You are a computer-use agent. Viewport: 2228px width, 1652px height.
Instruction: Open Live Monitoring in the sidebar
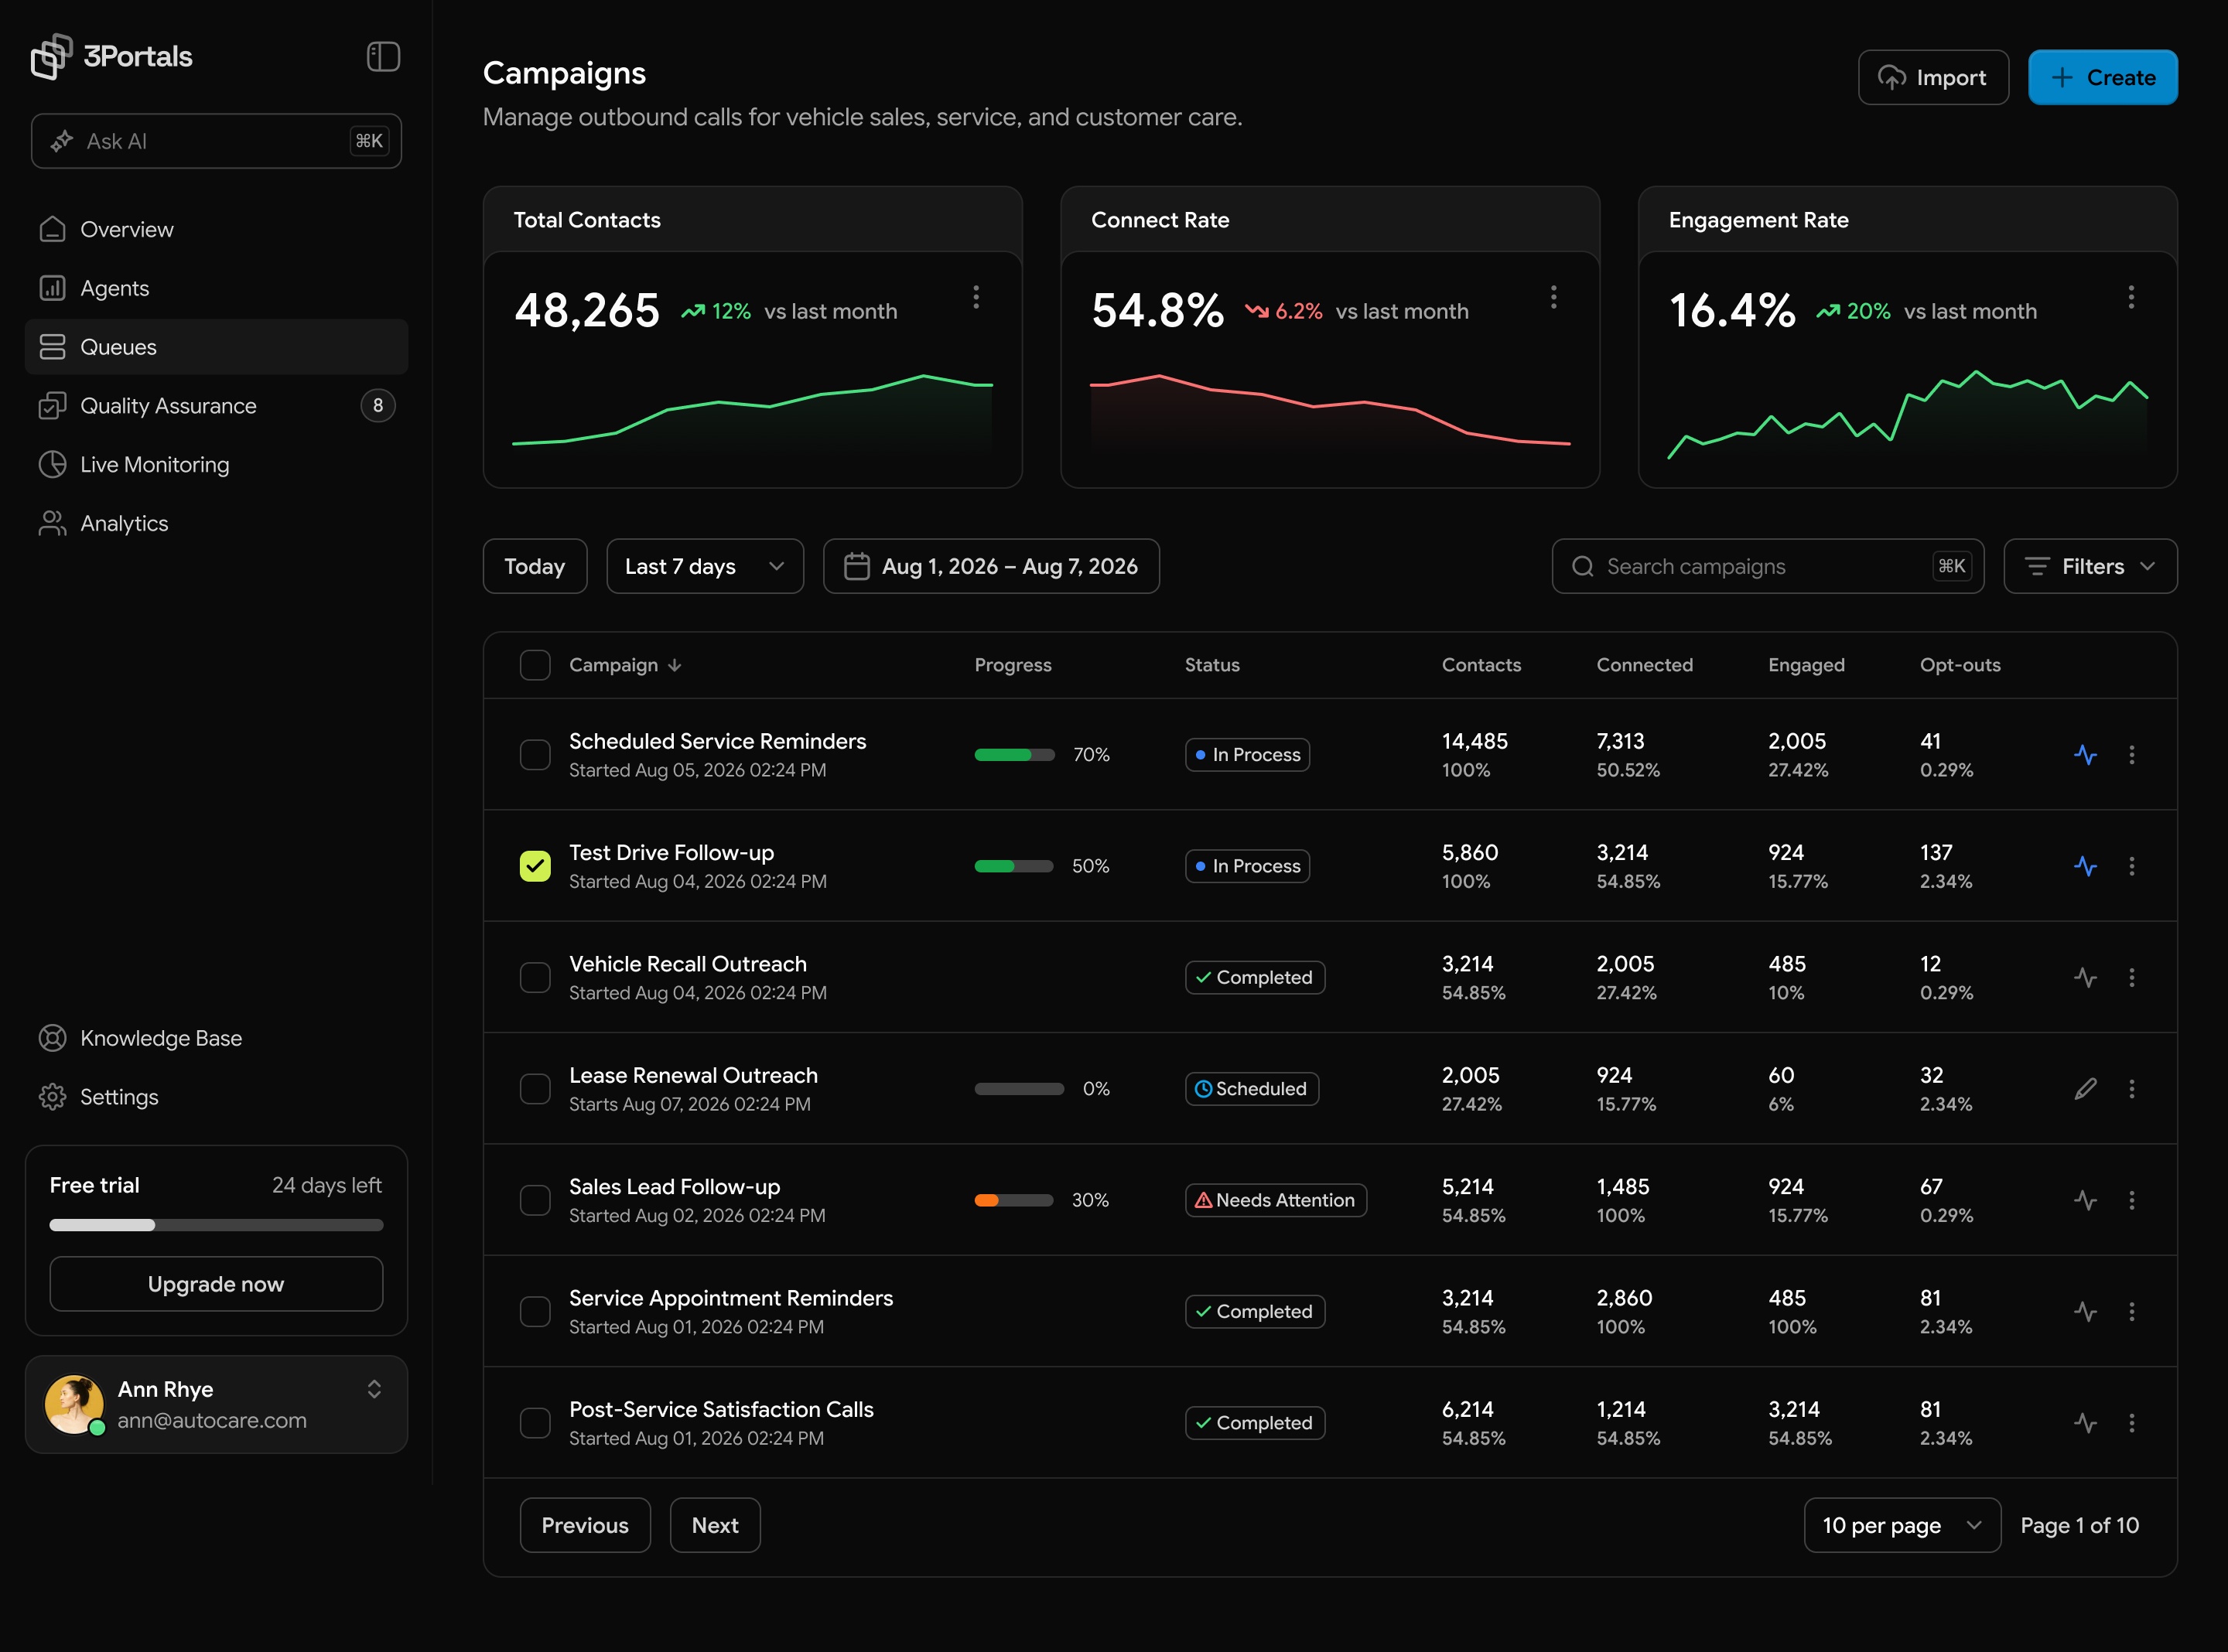pyautogui.click(x=216, y=465)
